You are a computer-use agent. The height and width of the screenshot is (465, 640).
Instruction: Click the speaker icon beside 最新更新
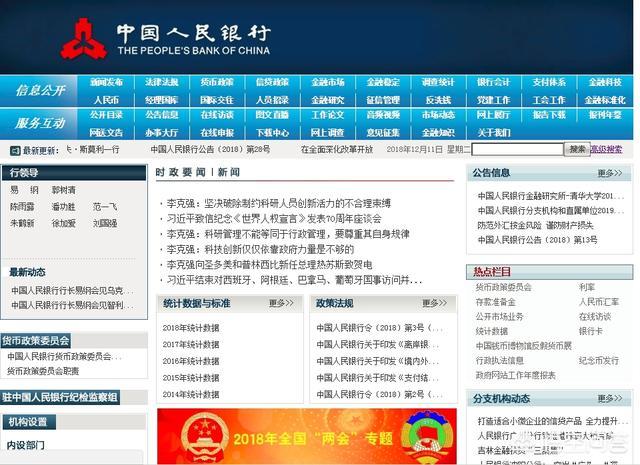tap(15, 151)
